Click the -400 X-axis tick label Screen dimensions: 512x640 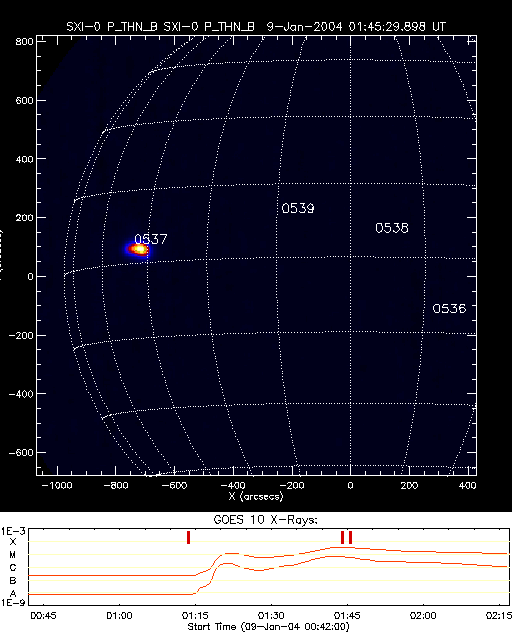233,486
